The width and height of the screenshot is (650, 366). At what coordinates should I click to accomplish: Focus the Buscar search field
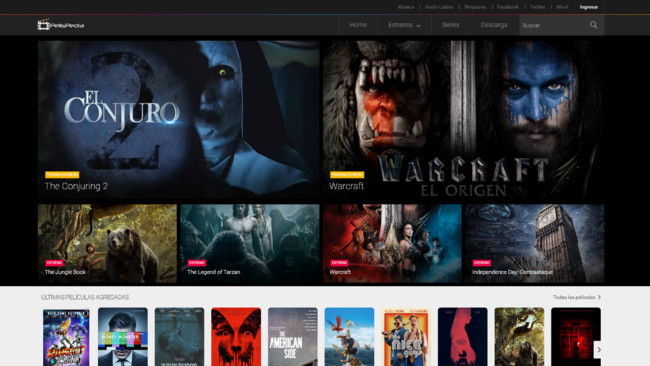(x=553, y=25)
